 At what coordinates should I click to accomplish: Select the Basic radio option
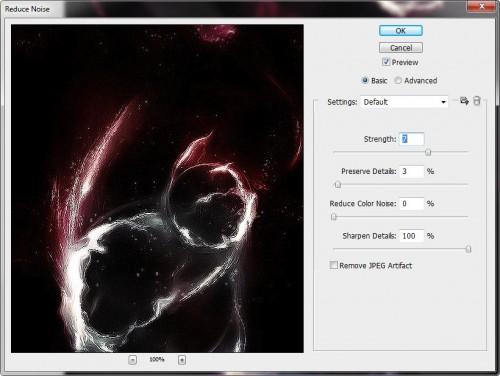pos(365,80)
